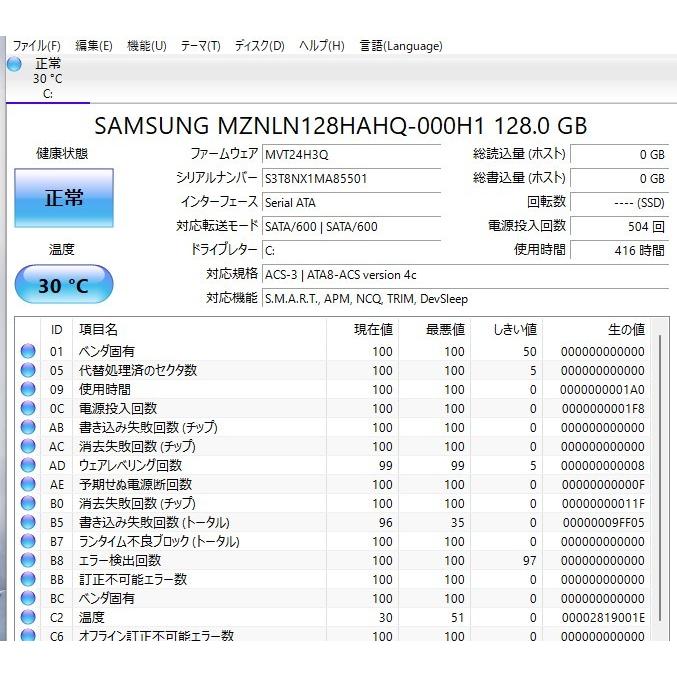The height and width of the screenshot is (677, 677).
Task: Open the ディスク(D) menu
Action: [259, 46]
